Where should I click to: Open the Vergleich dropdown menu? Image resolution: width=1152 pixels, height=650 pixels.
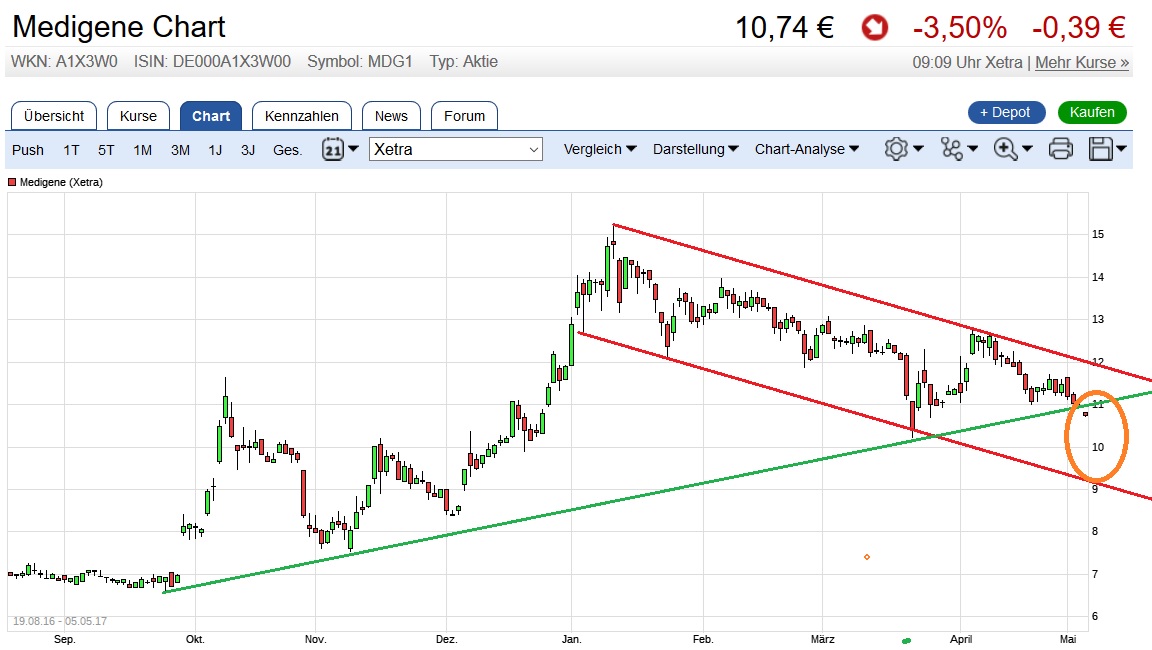pyautogui.click(x=600, y=149)
